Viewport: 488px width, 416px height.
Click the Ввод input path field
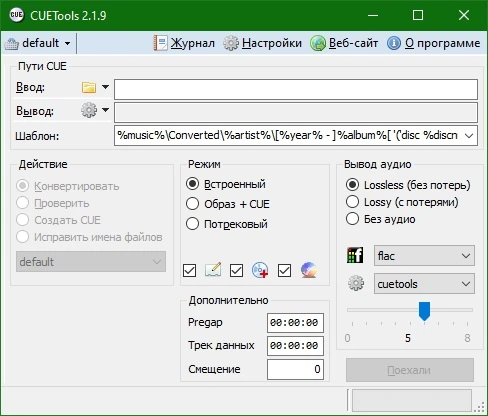296,89
